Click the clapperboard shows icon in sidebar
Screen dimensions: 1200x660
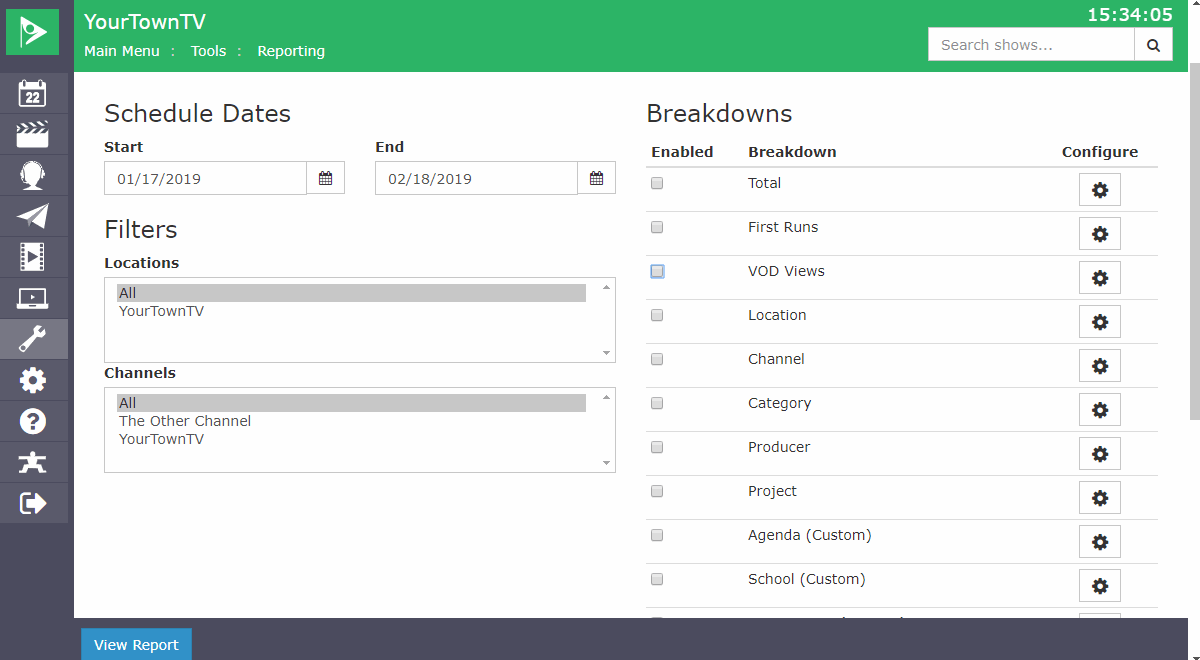point(33,135)
